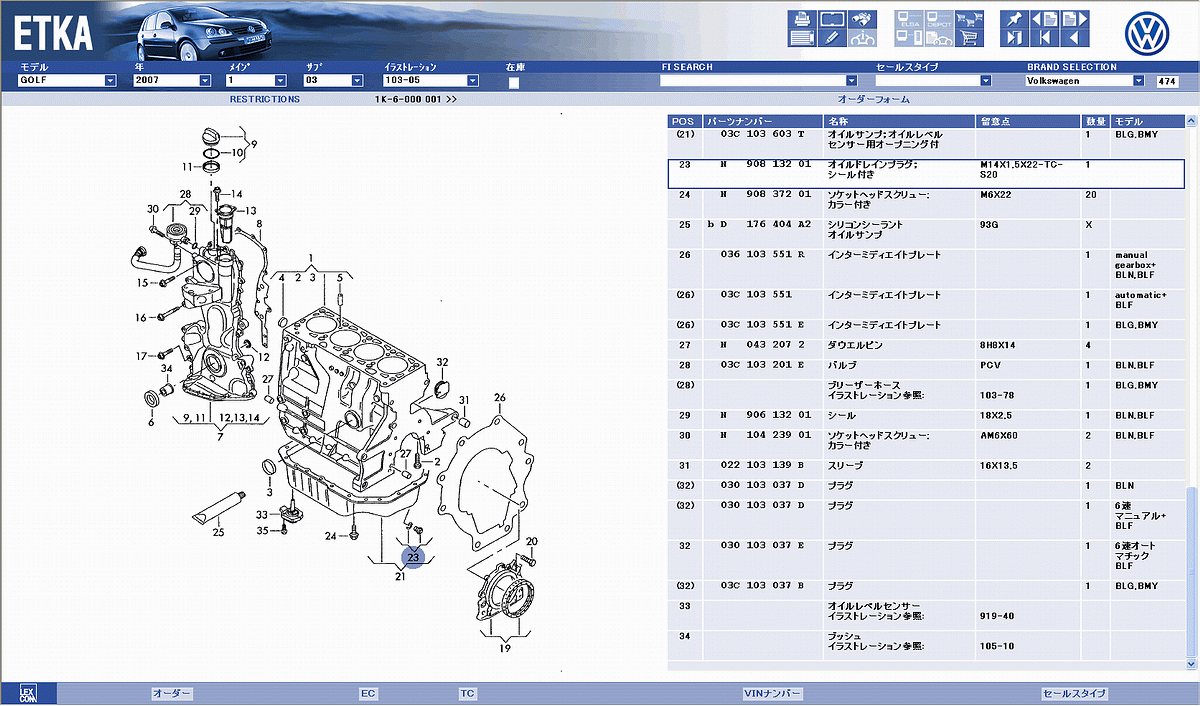Expand the メイン group dropdown
Screen dimensions: 1200x706
click(255, 81)
